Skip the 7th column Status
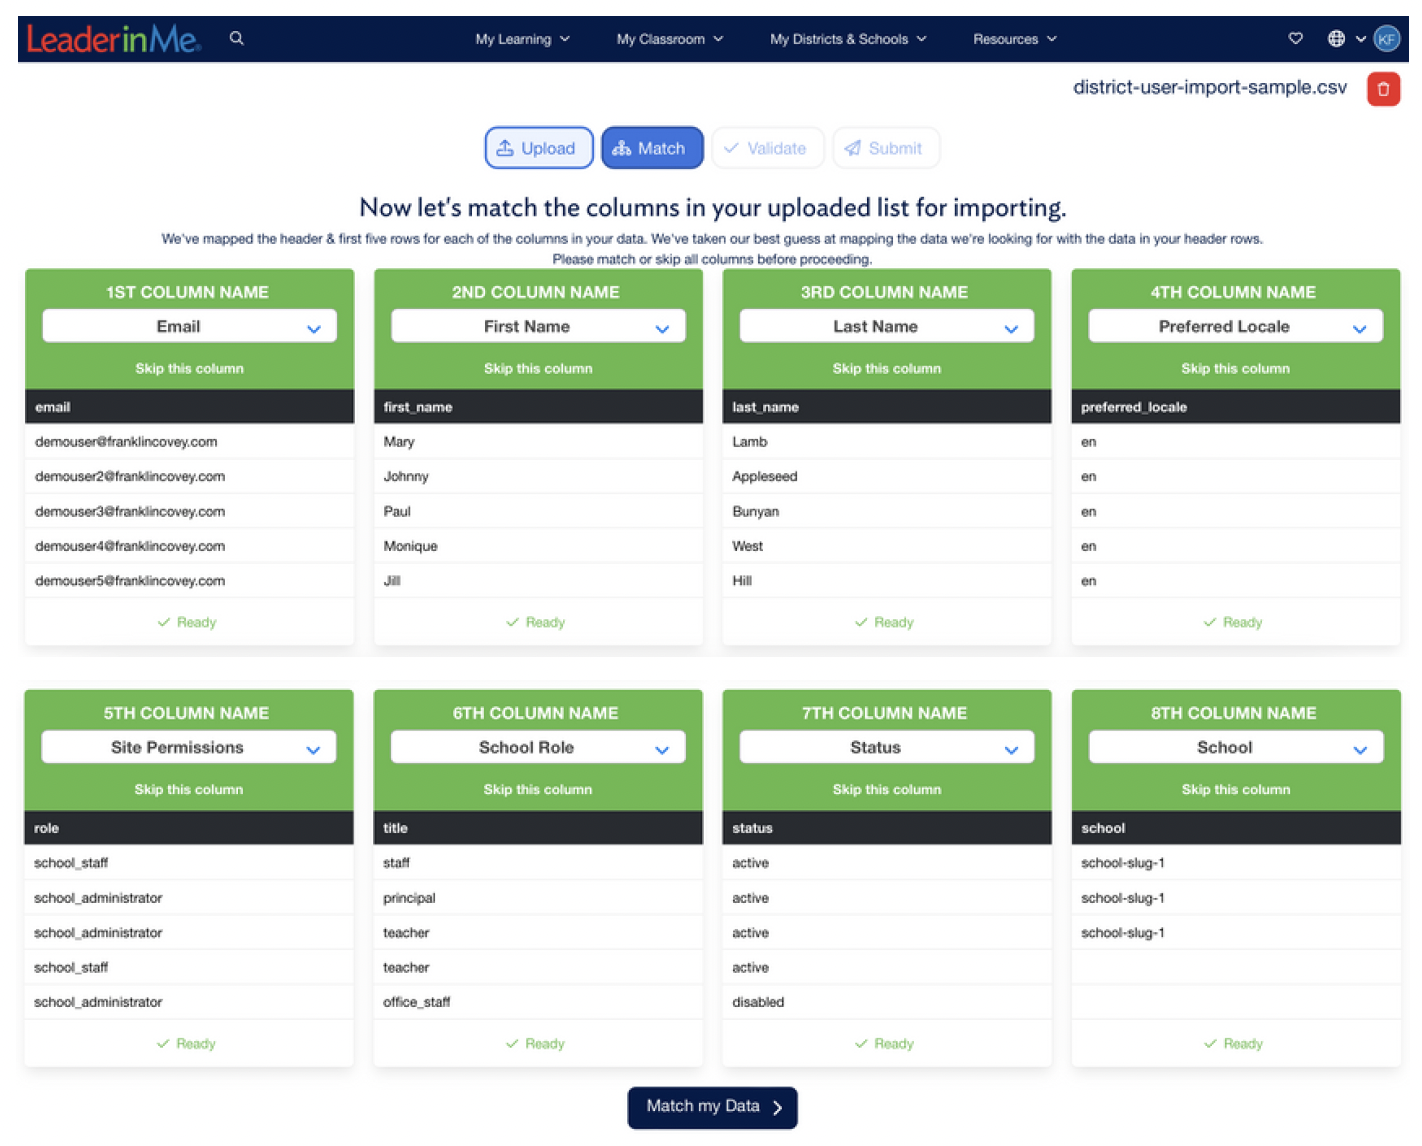Image resolution: width=1422 pixels, height=1146 pixels. (886, 790)
